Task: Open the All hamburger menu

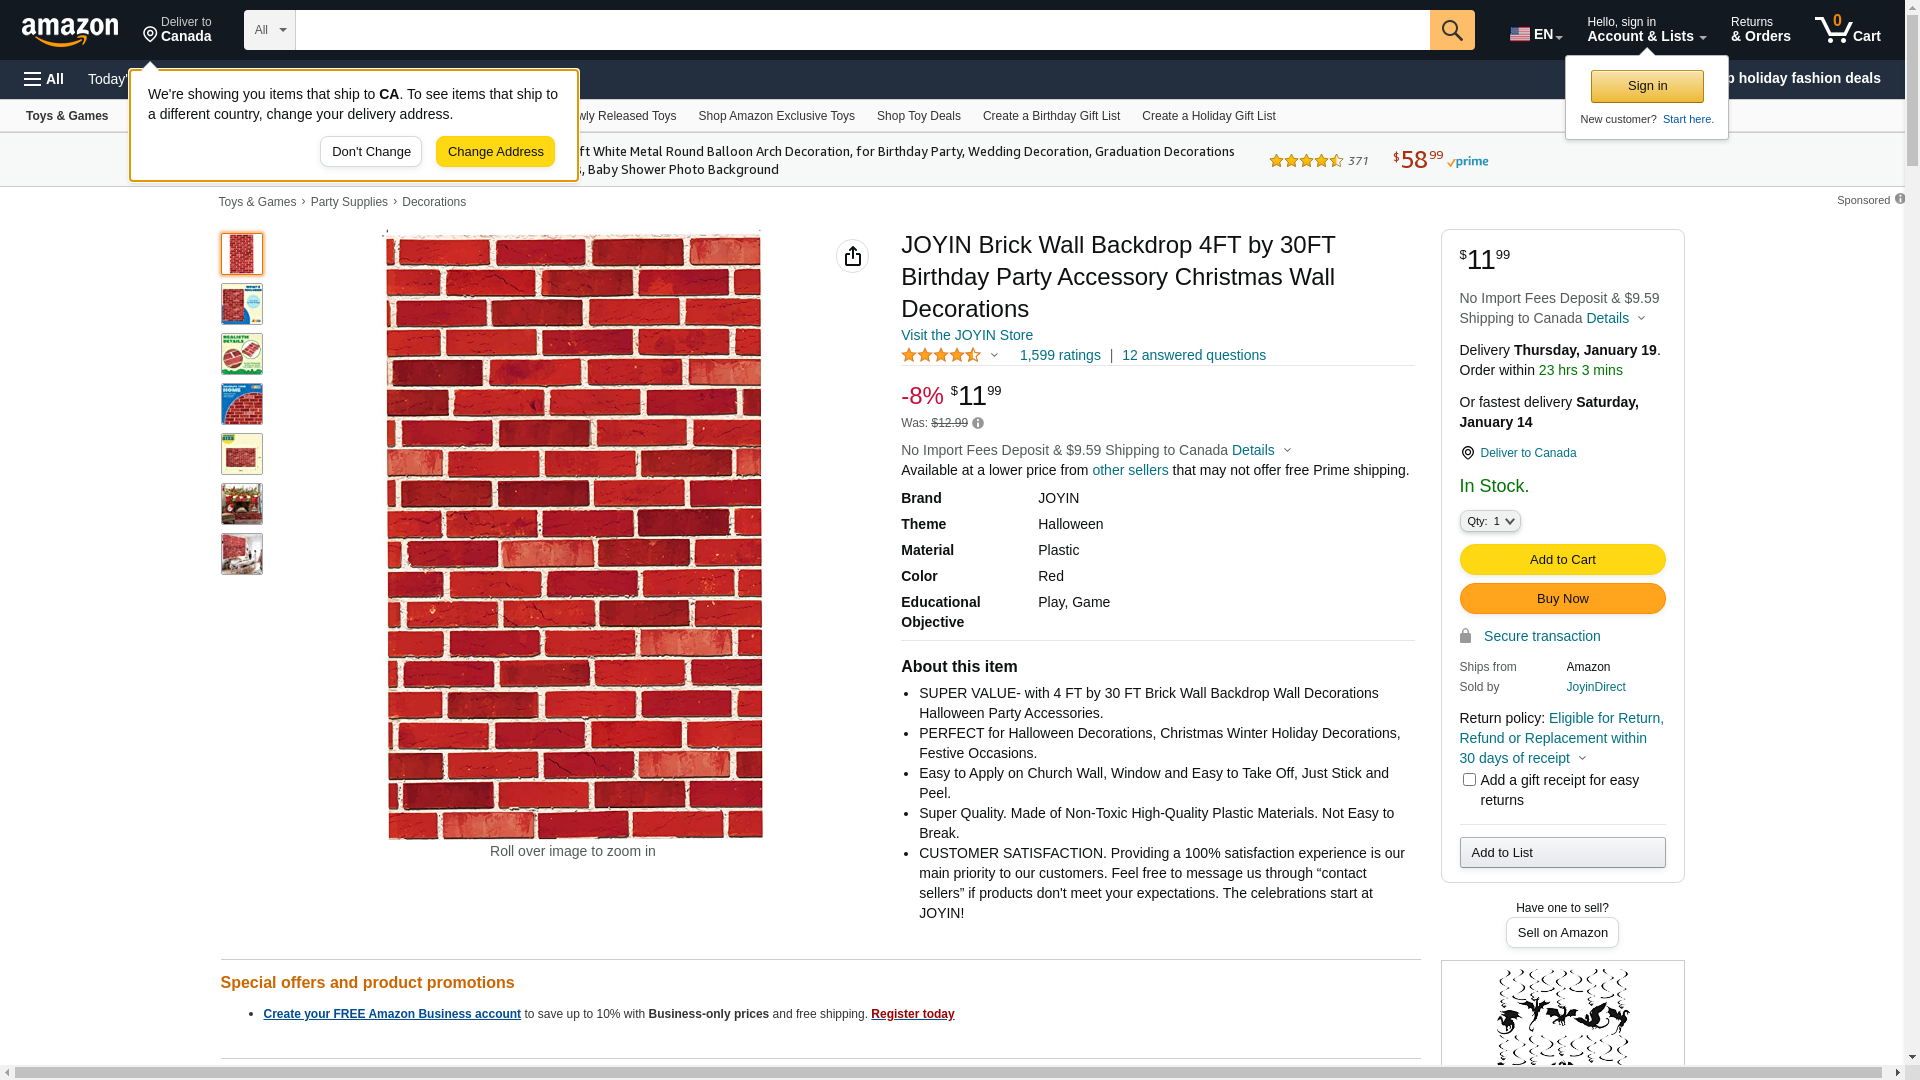Action: coord(44,79)
